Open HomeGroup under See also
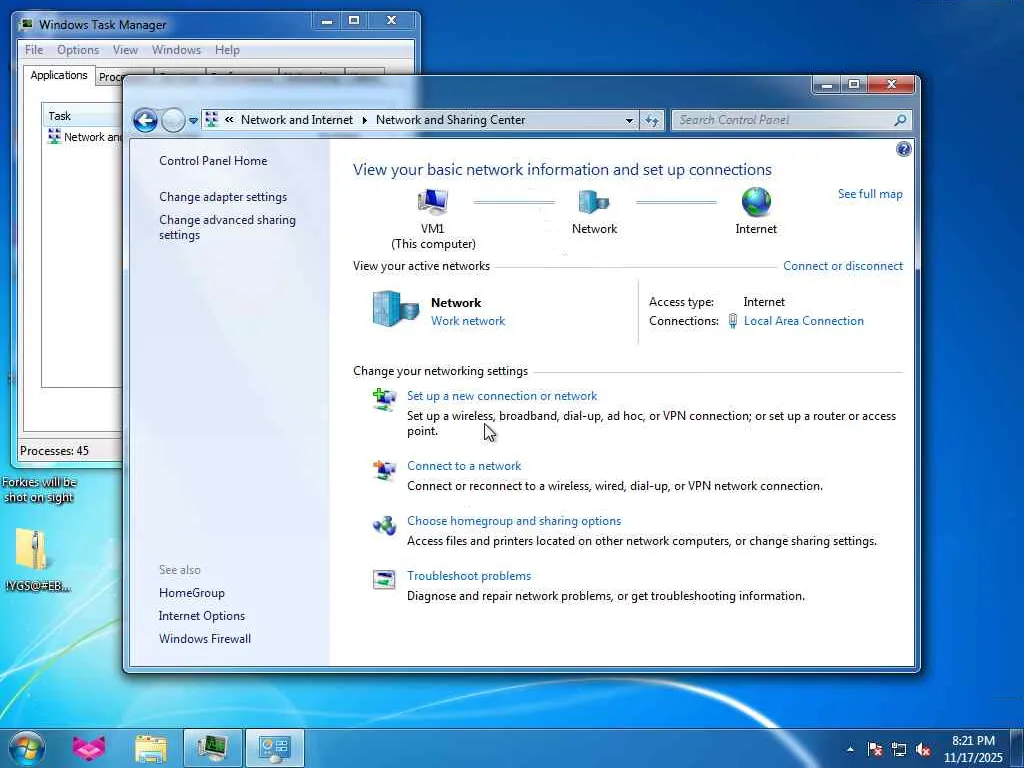This screenshot has height=768, width=1024. [191, 593]
